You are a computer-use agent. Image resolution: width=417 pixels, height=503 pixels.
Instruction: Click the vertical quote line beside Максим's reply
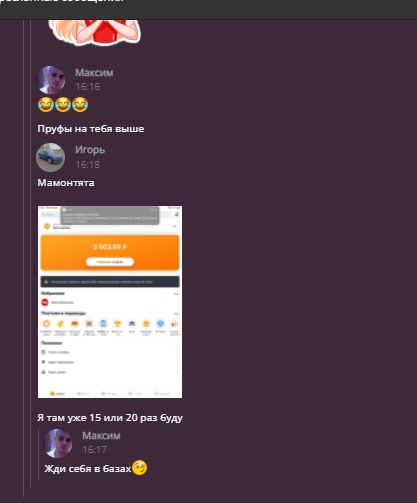38,455
